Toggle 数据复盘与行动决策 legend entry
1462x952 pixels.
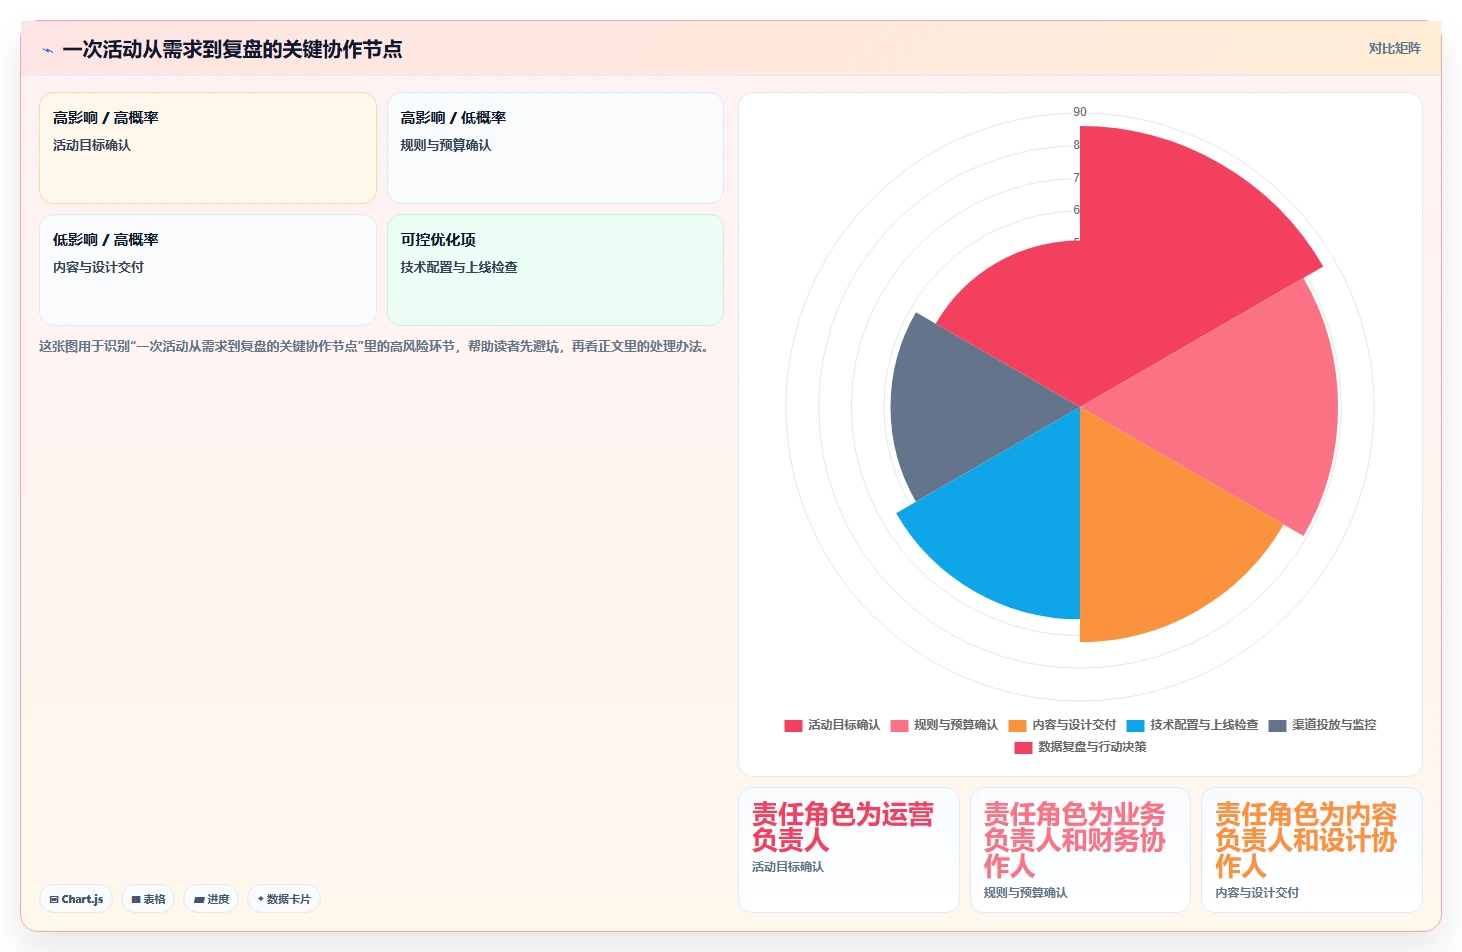pos(1080,747)
